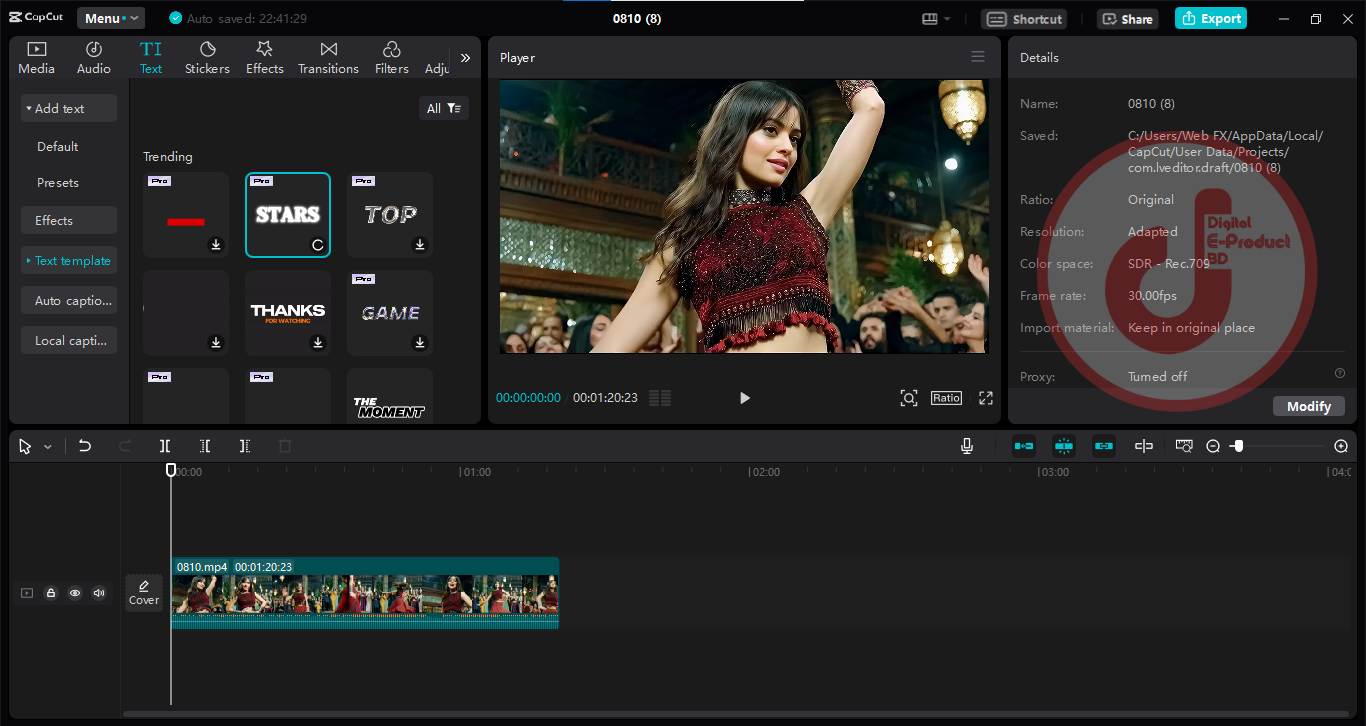
Task: Delete left of playhead
Action: point(205,446)
